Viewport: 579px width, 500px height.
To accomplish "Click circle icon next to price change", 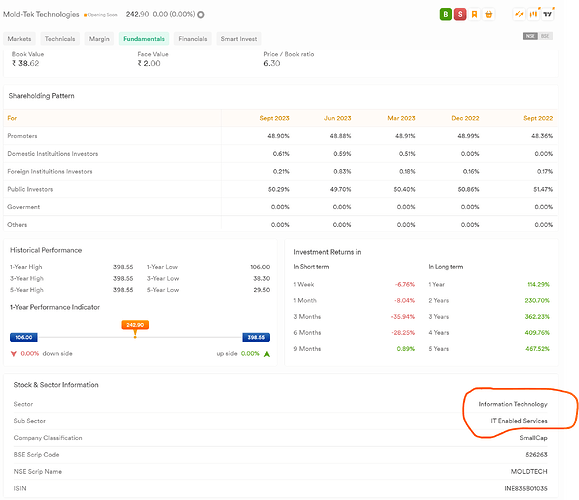I will tap(201, 15).
